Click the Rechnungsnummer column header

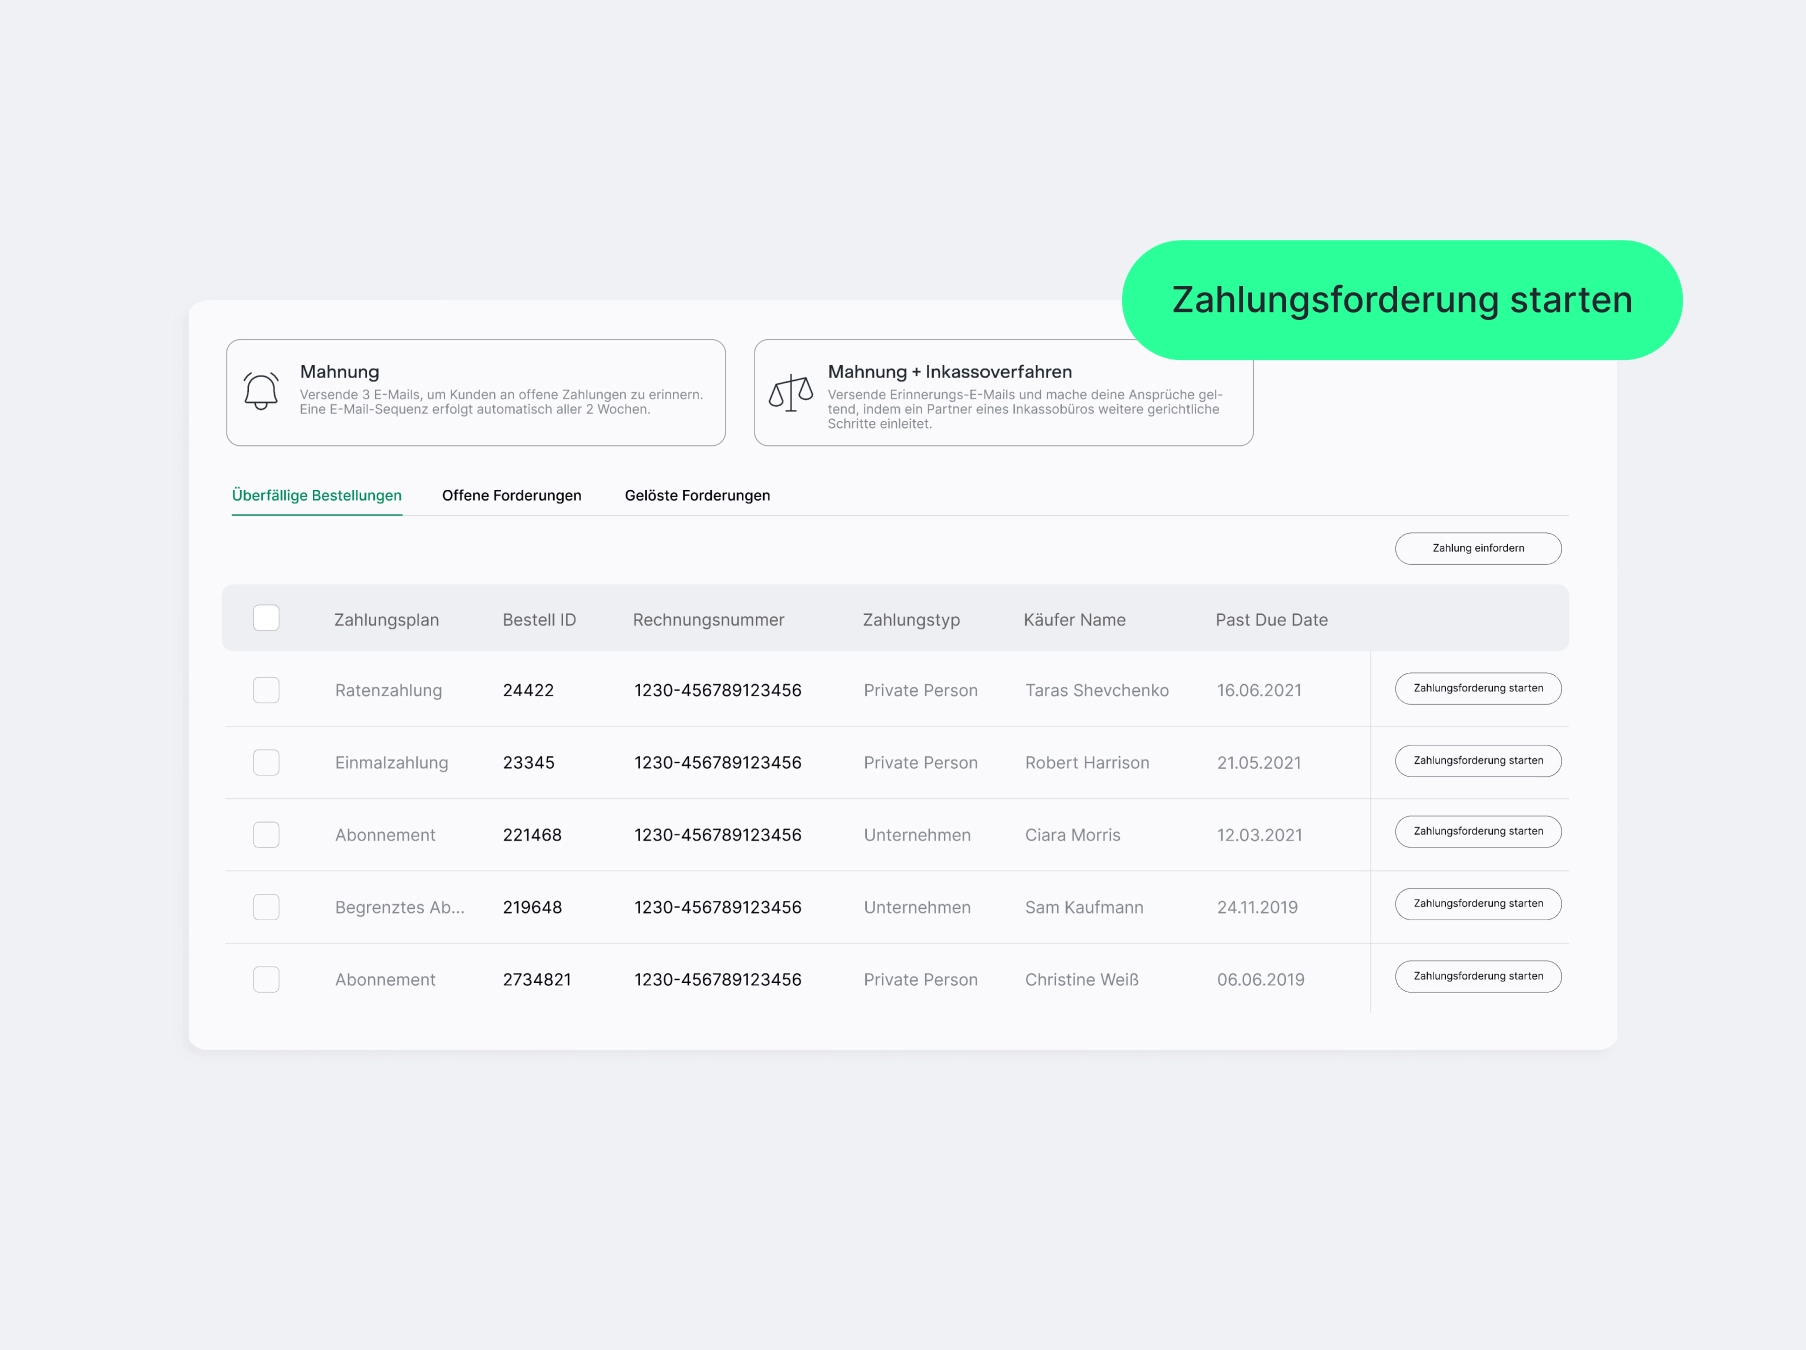708,620
